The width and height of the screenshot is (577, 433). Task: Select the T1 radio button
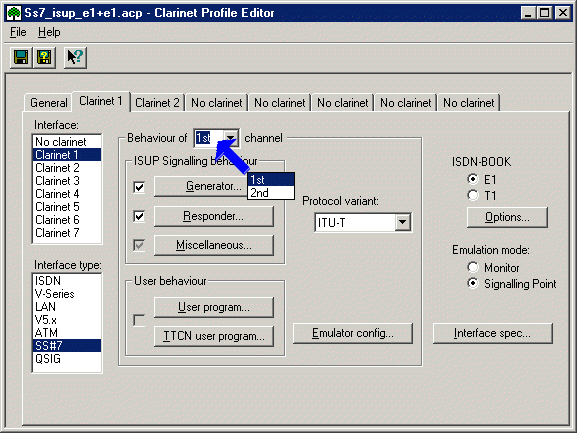click(473, 195)
